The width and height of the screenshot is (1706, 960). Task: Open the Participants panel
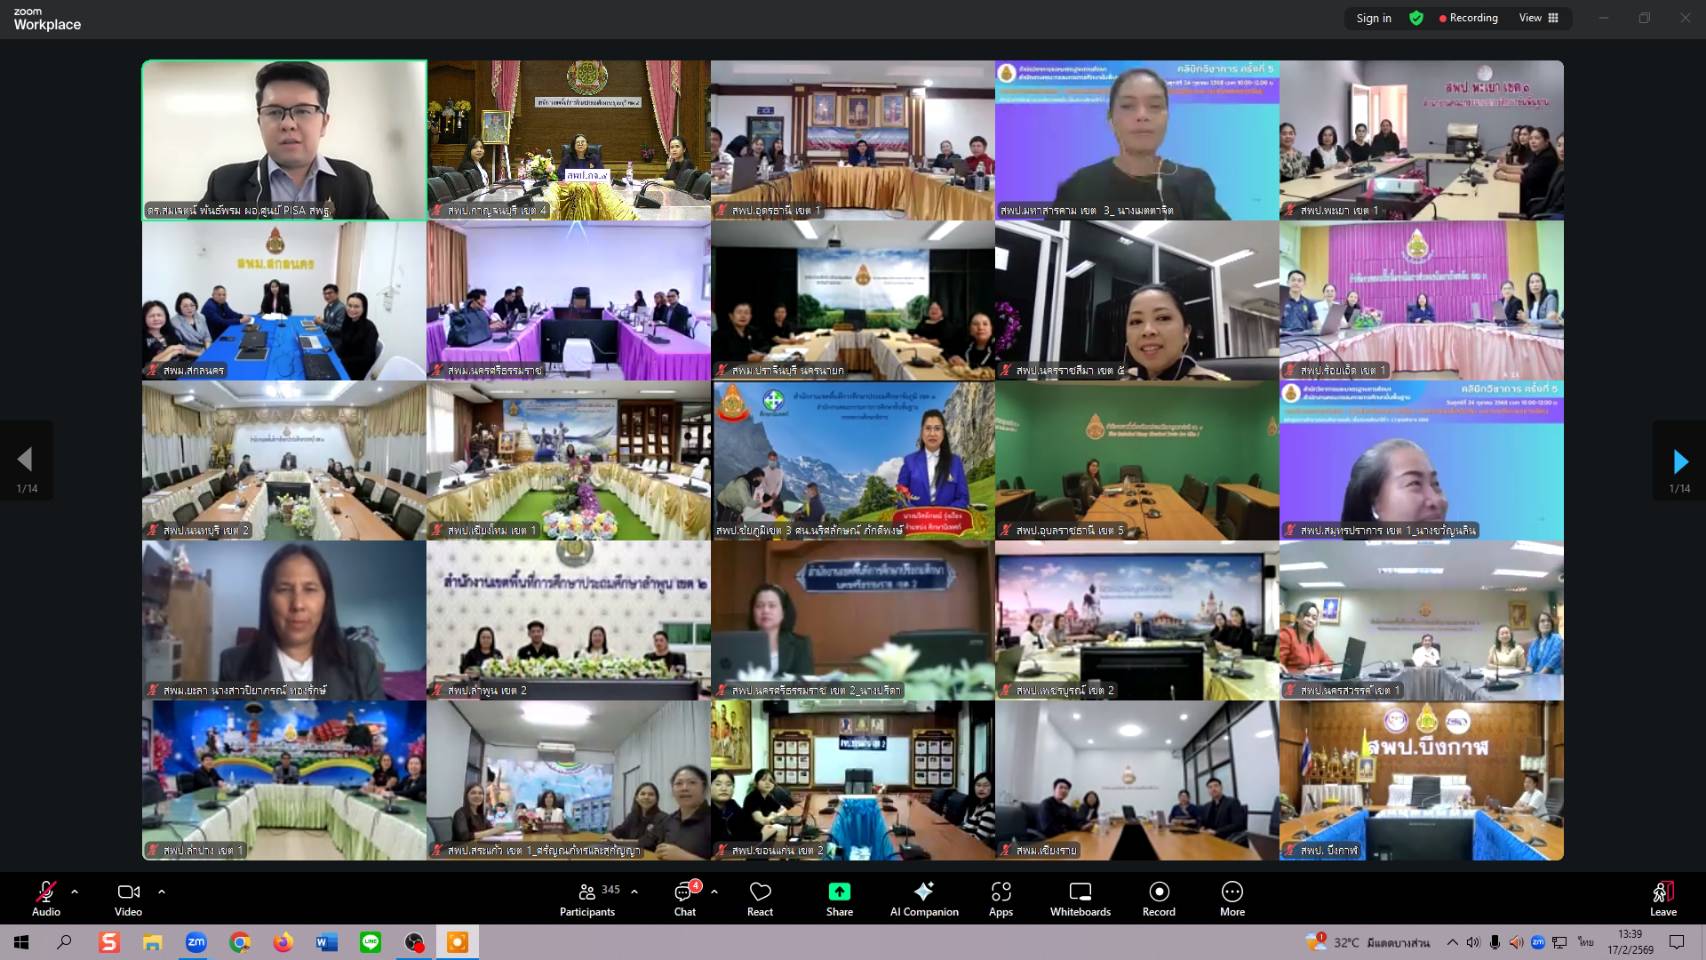point(588,898)
